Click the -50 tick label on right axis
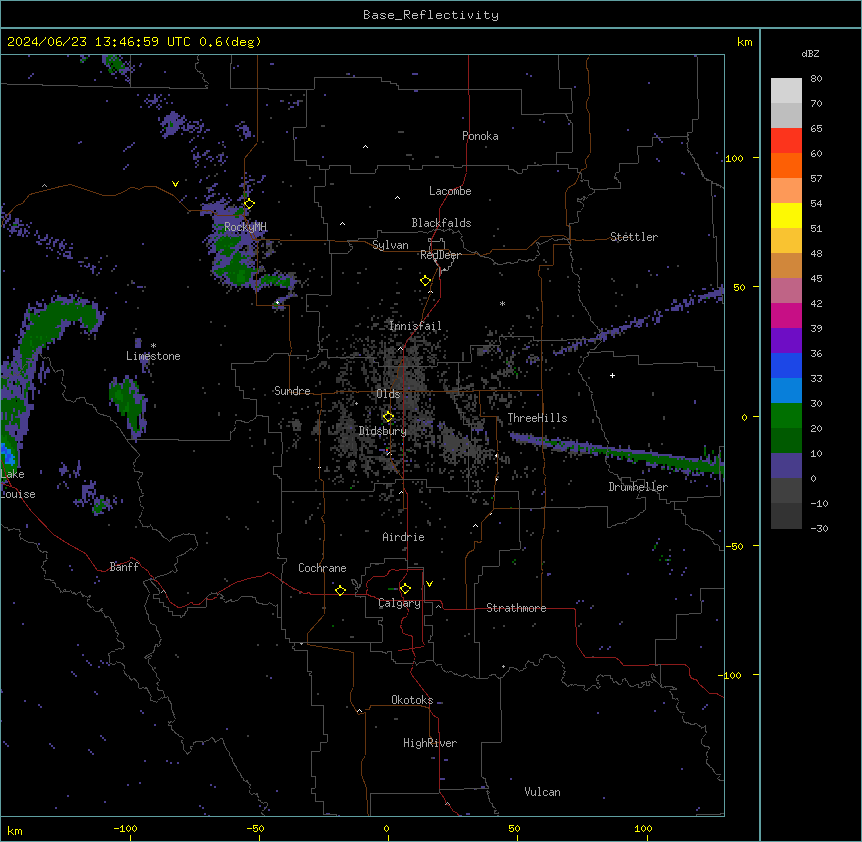This screenshot has width=862, height=842. 734,546
